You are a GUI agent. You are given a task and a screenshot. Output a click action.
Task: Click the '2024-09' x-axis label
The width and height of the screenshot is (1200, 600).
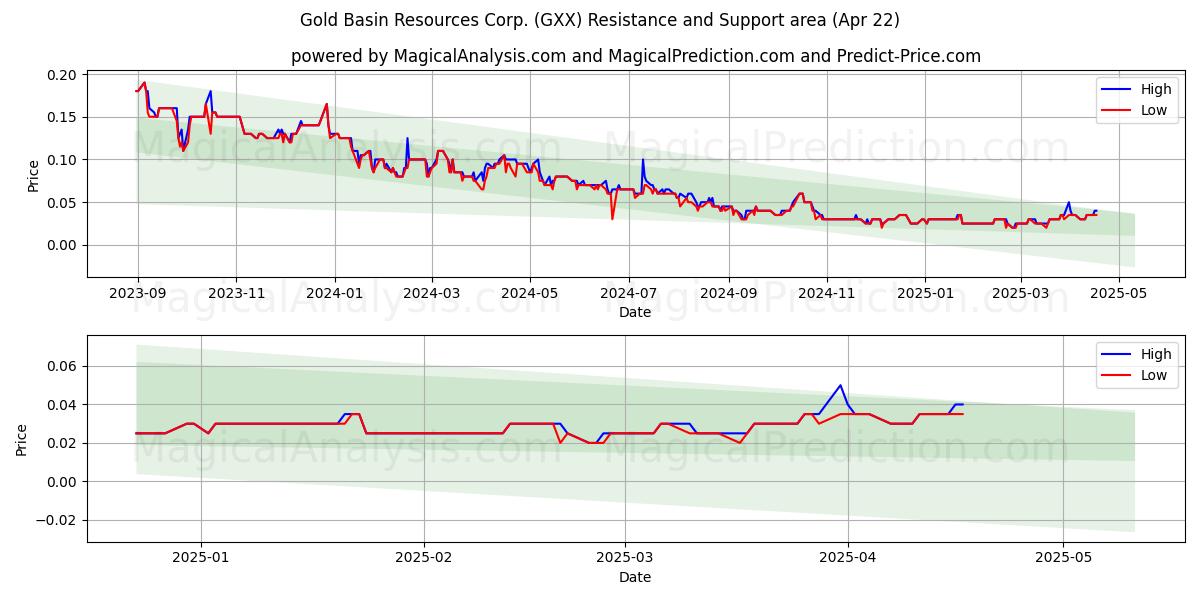tap(728, 292)
